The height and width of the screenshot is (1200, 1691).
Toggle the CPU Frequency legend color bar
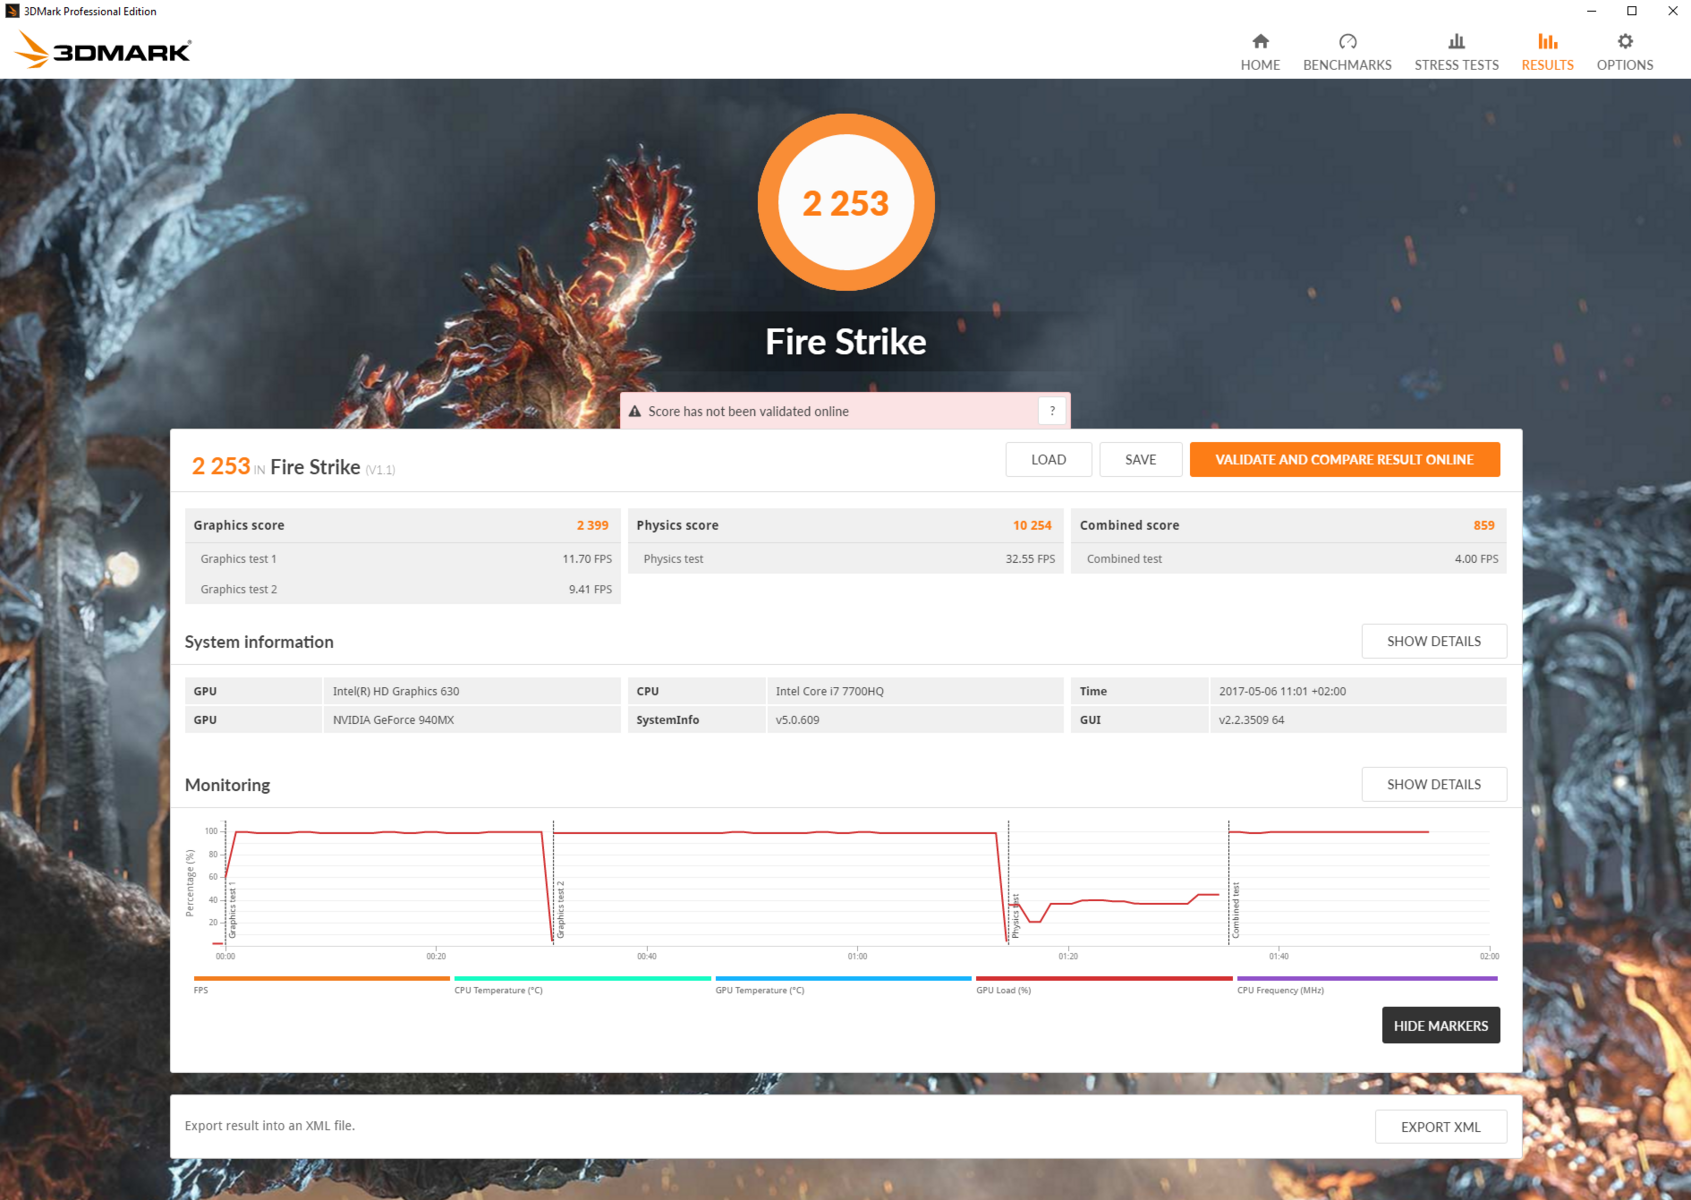pyautogui.click(x=1367, y=979)
